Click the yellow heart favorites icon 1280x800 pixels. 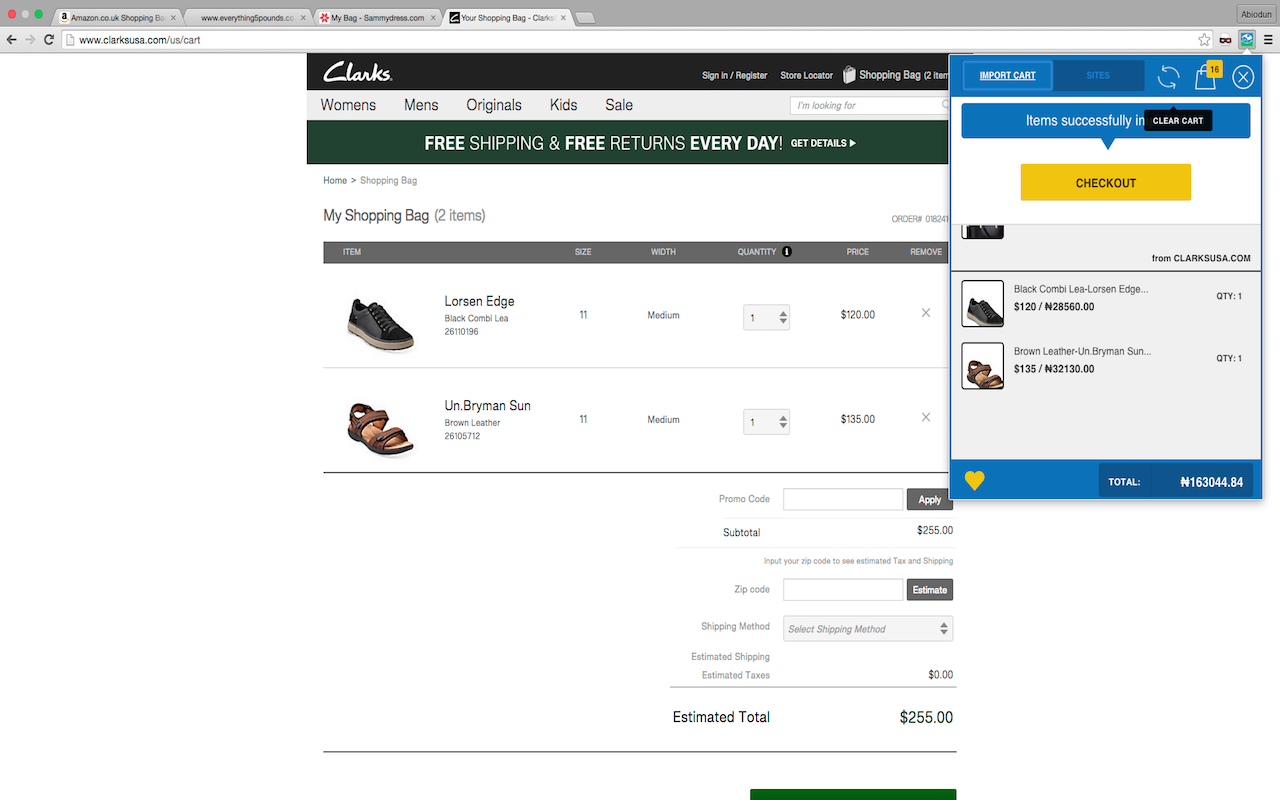click(975, 481)
